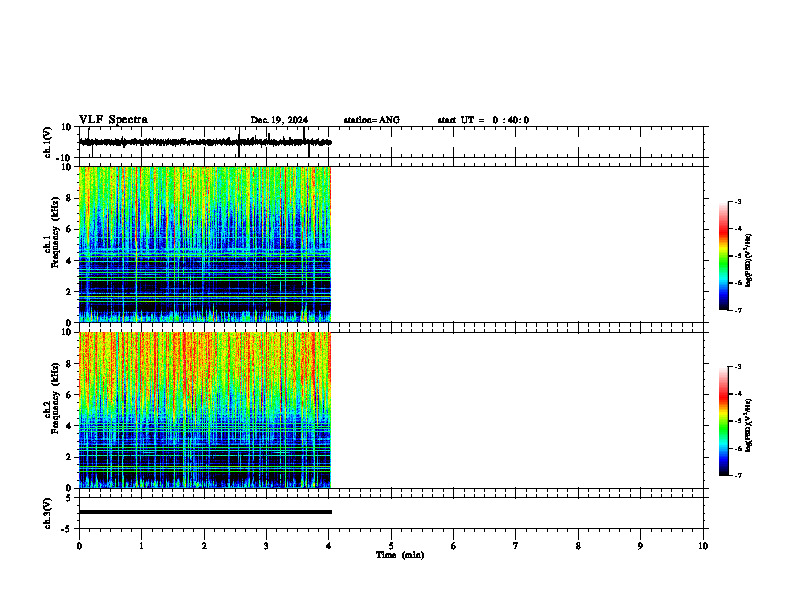Click the 'ch.3(V)' vertical axis label
Viewport: 792px width, 612px height.
48,513
